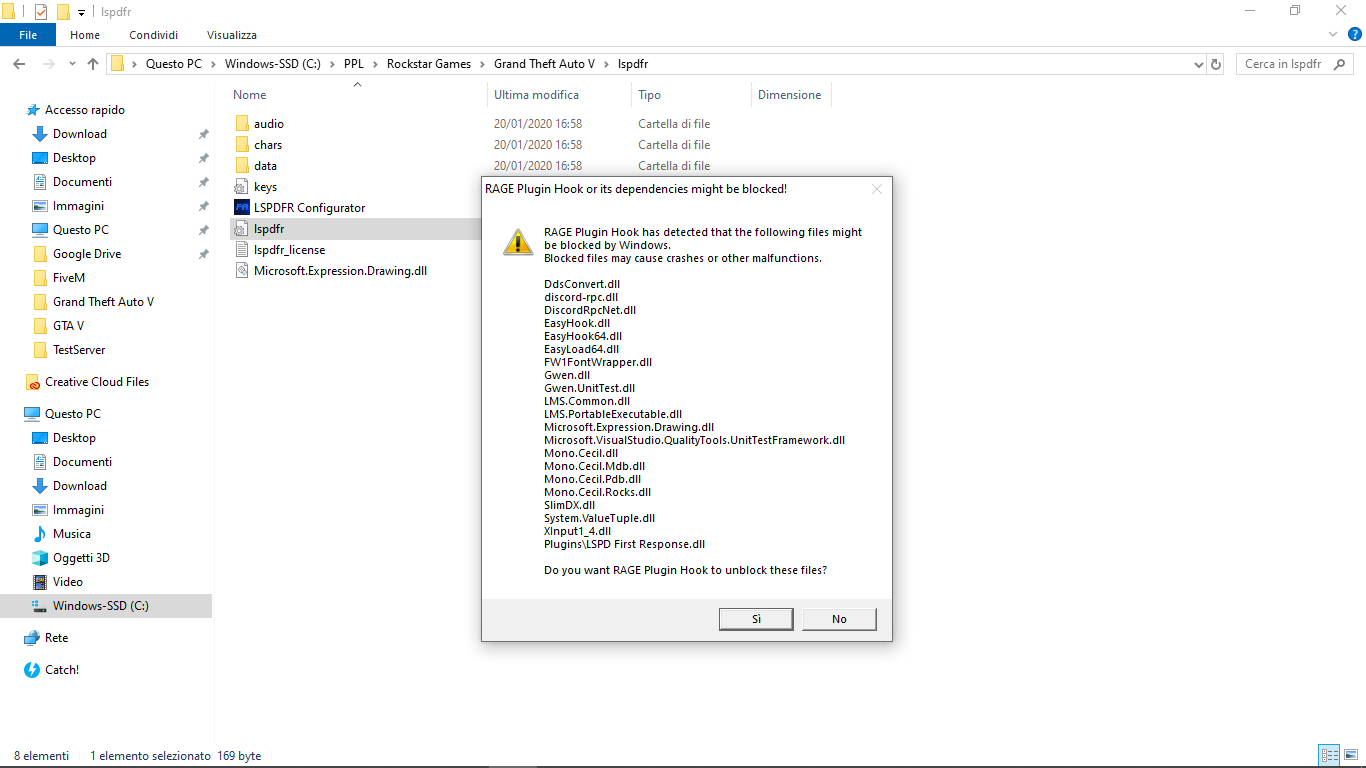This screenshot has width=1366, height=768.
Task: Select the LSPDFR Configurator application
Action: pyautogui.click(x=309, y=208)
